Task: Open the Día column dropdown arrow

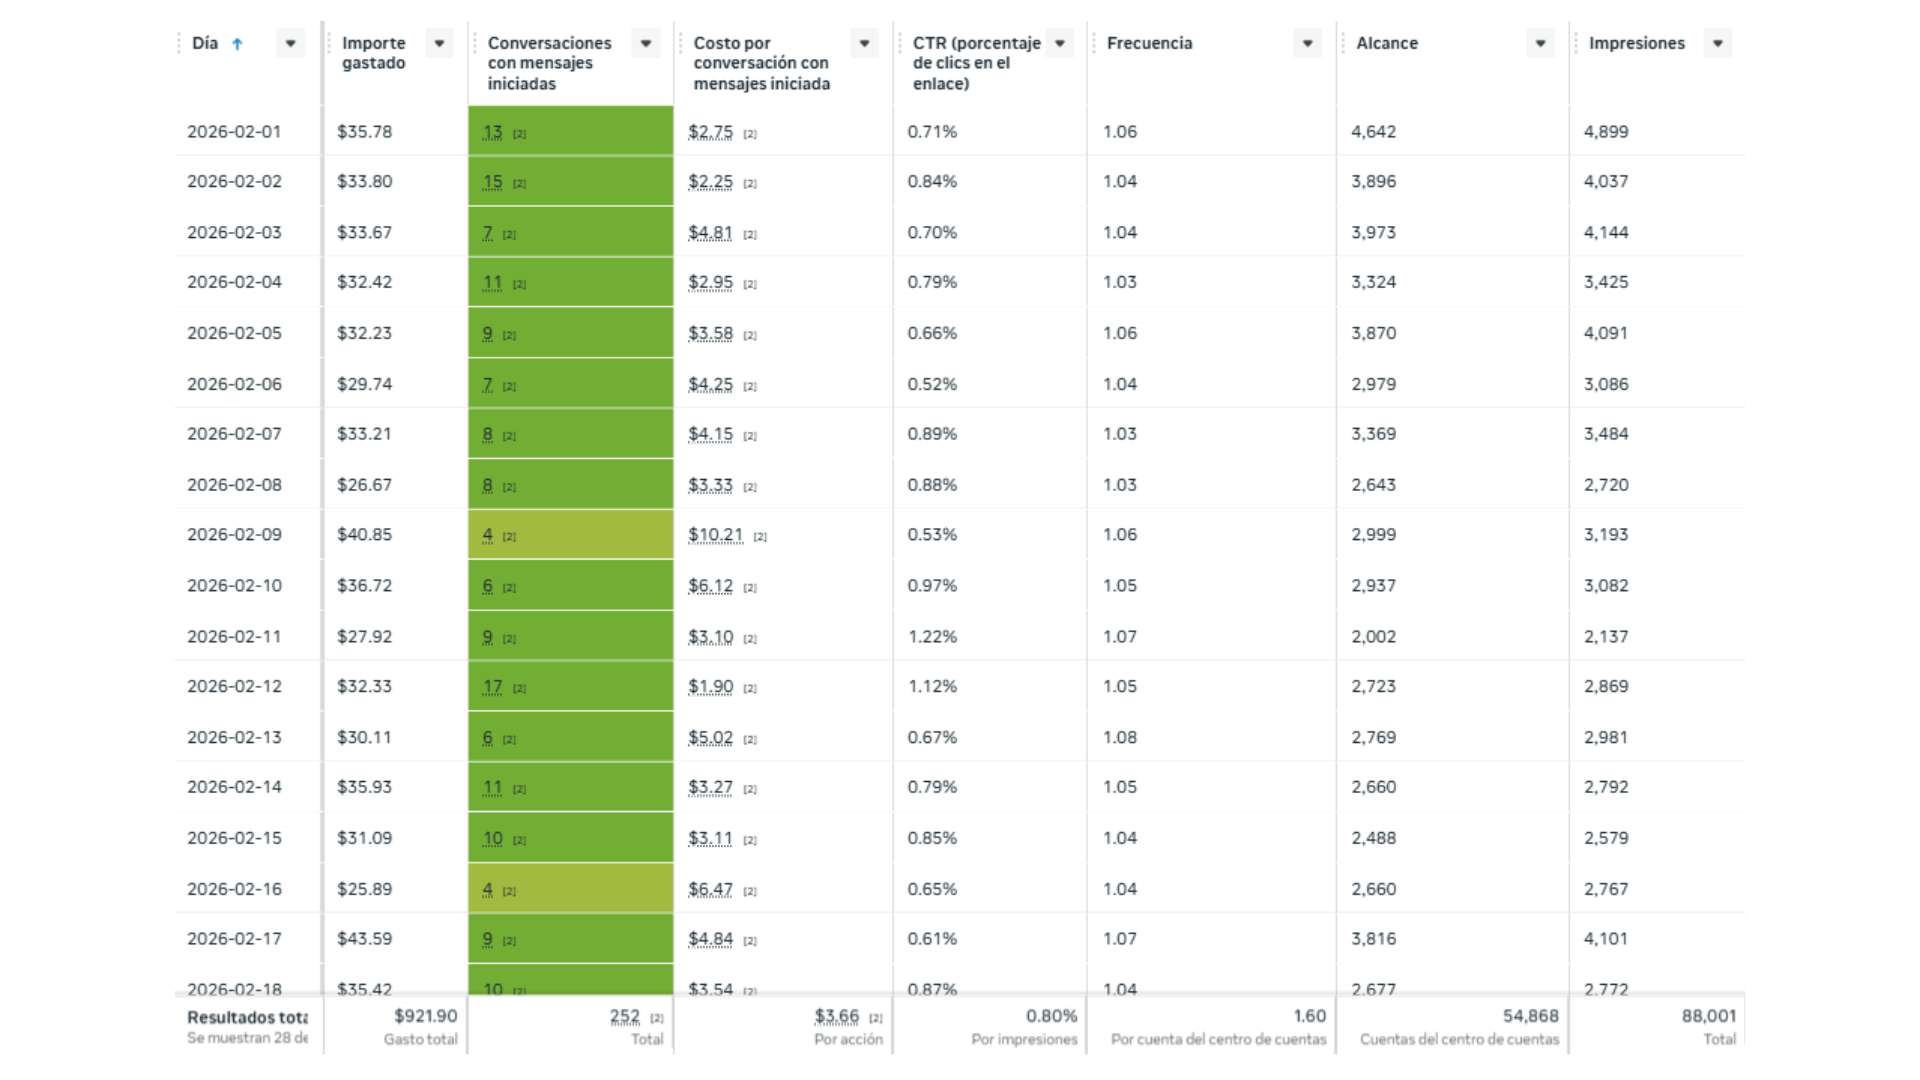Action: click(290, 44)
